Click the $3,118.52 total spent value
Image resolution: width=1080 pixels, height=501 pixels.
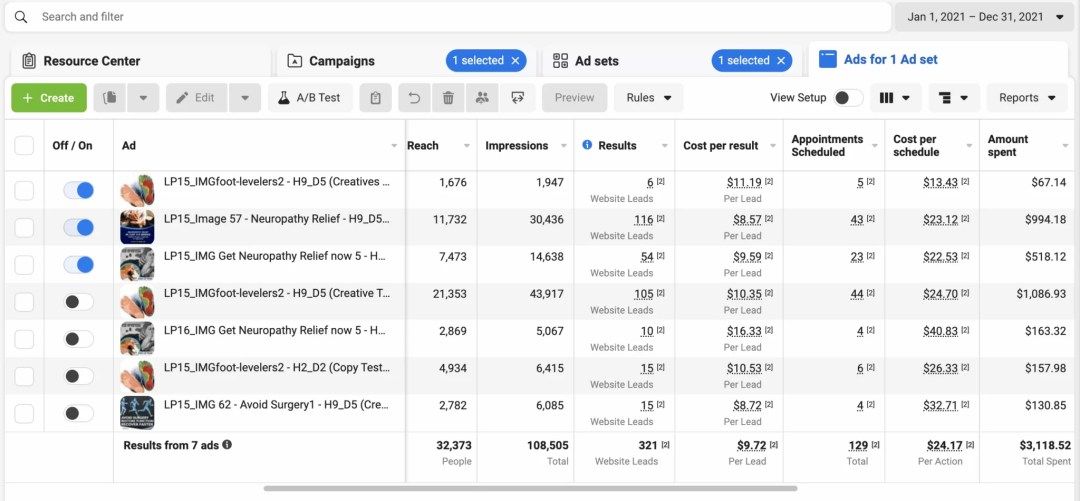(1045, 445)
